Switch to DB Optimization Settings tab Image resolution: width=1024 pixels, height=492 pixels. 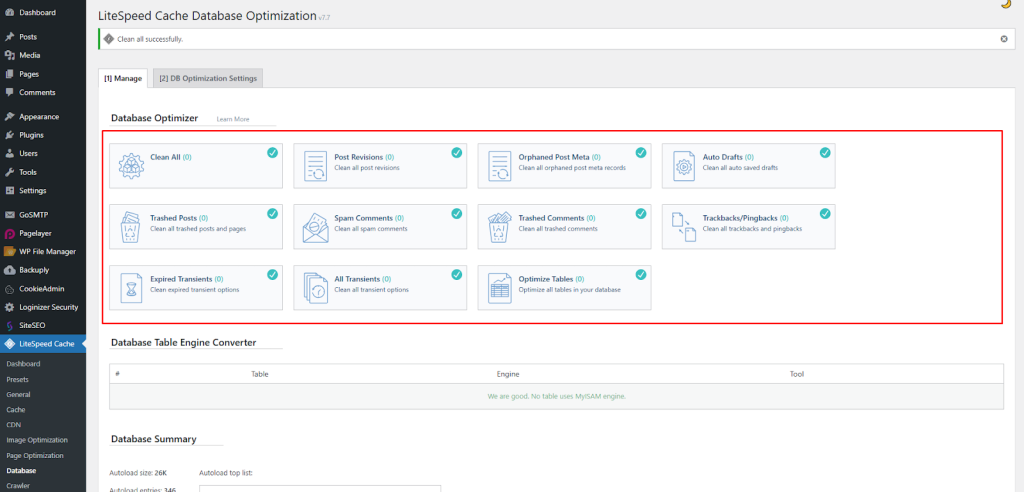tap(208, 78)
